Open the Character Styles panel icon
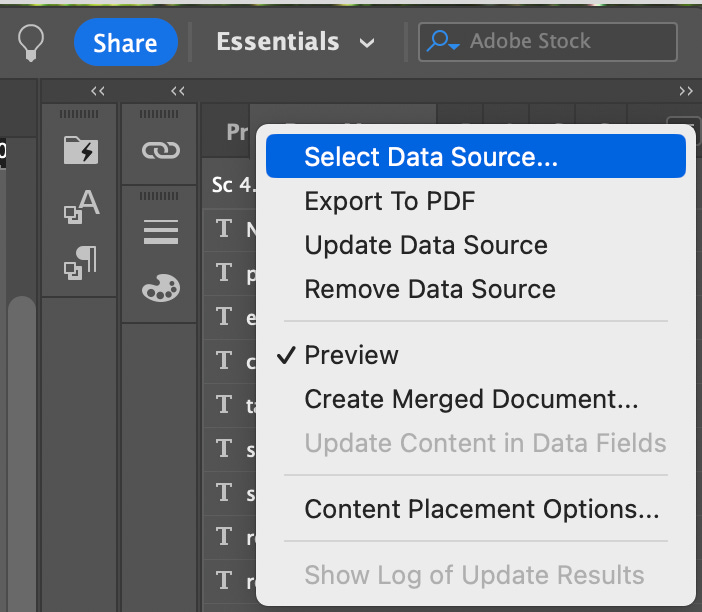This screenshot has height=612, width=702. [x=80, y=207]
